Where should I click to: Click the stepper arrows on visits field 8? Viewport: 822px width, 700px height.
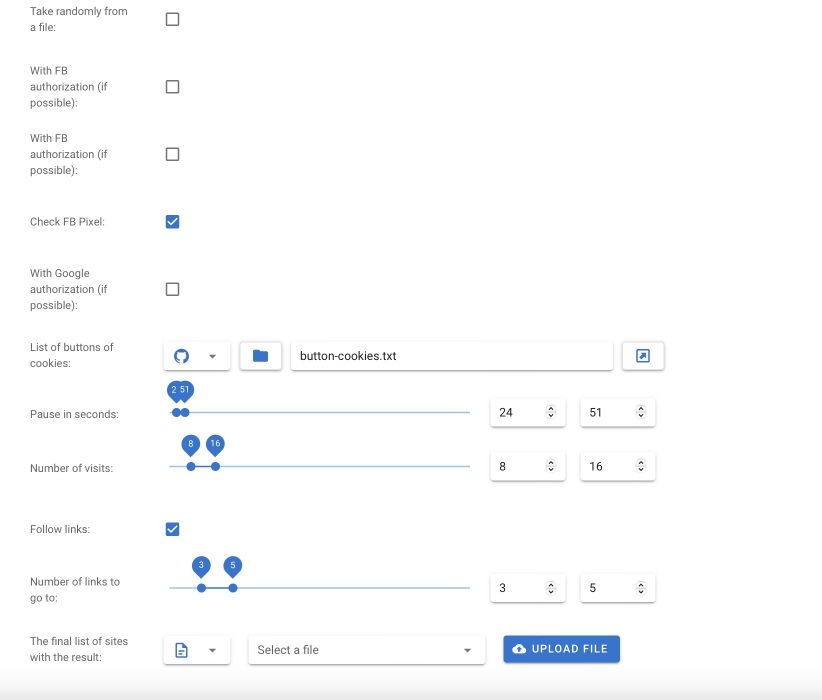550,466
